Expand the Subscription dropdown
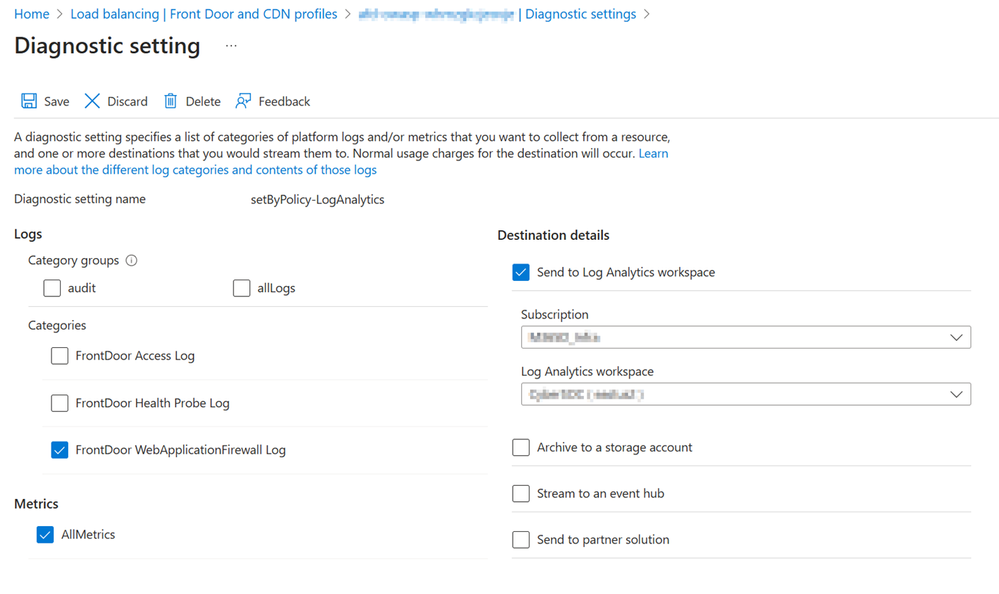Screen dimensions: 999x594 click(745, 338)
